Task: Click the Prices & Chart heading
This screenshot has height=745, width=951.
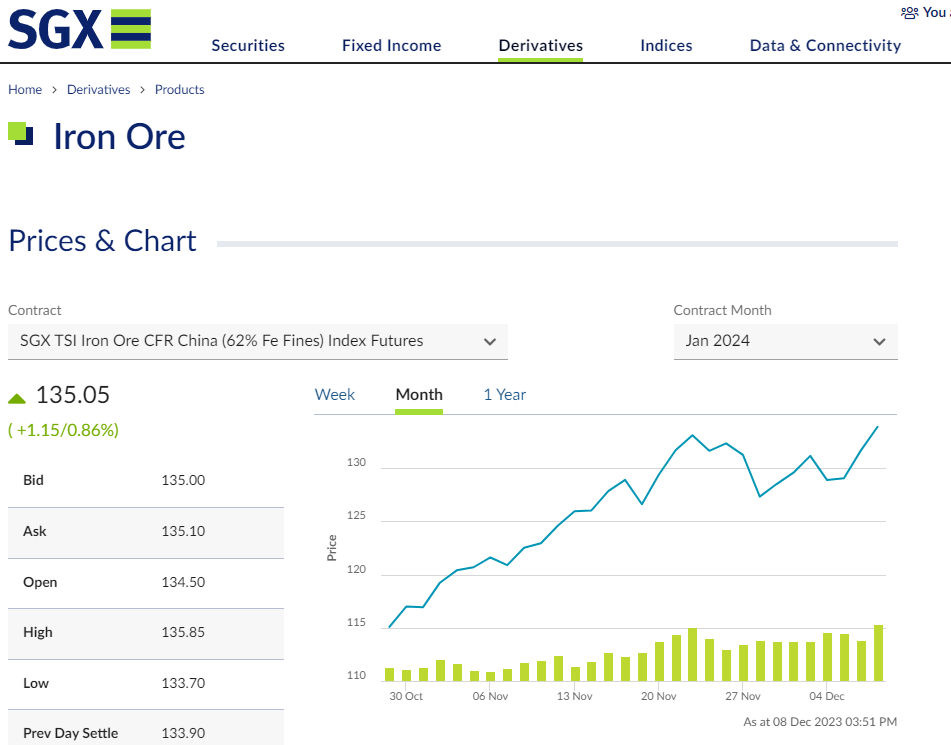Action: 102,241
